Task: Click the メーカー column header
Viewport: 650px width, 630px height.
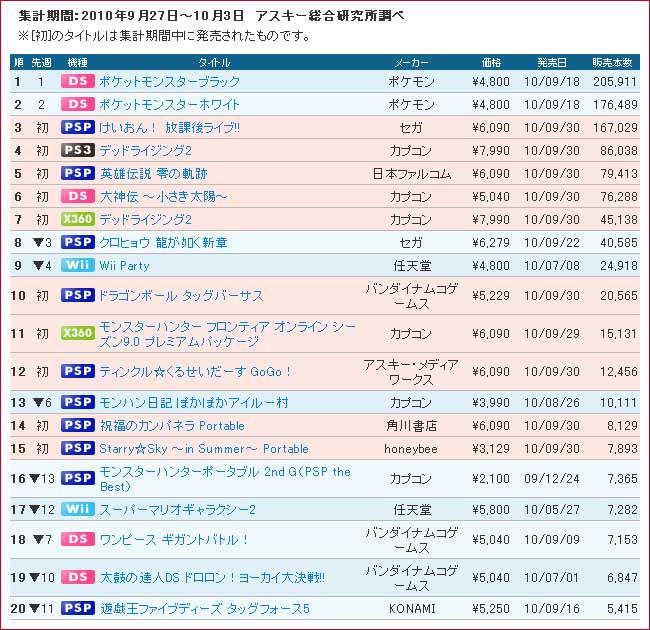Action: [x=411, y=62]
